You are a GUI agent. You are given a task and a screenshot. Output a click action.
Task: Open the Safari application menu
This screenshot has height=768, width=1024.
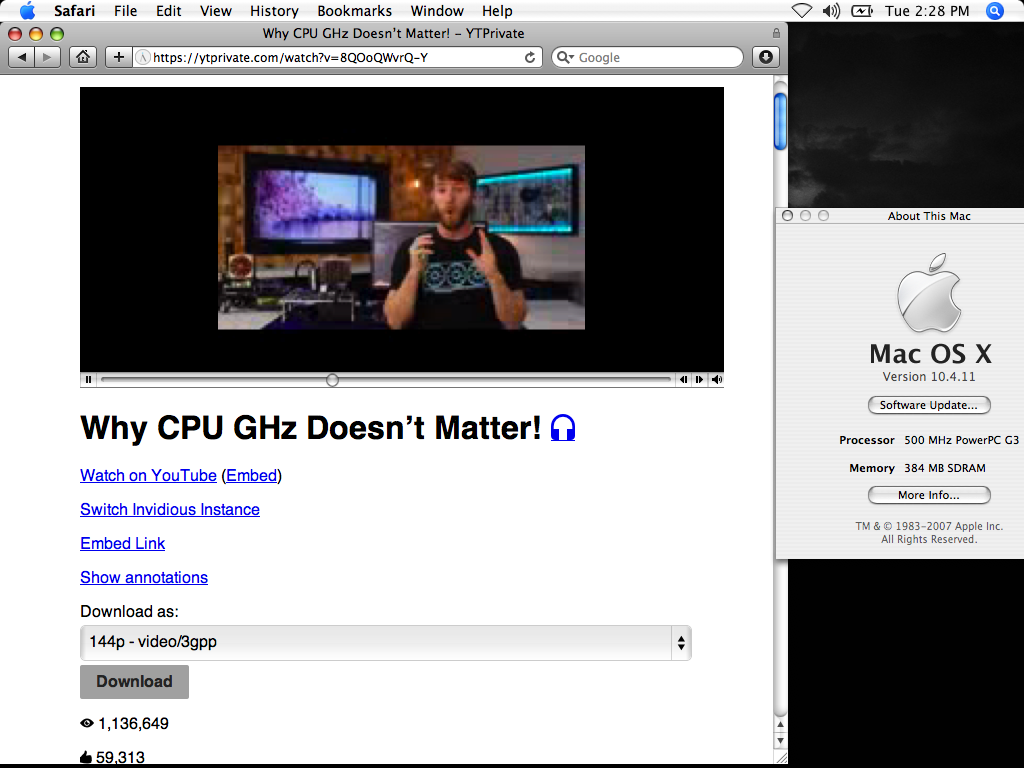(x=74, y=11)
